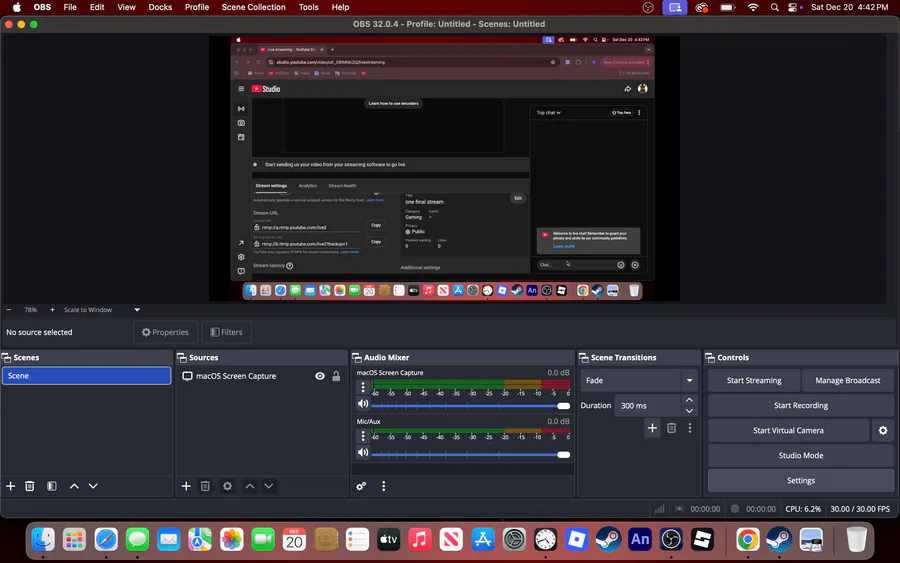The width and height of the screenshot is (900, 563).
Task: Move source up arrow in Sources panel
Action: 250,486
